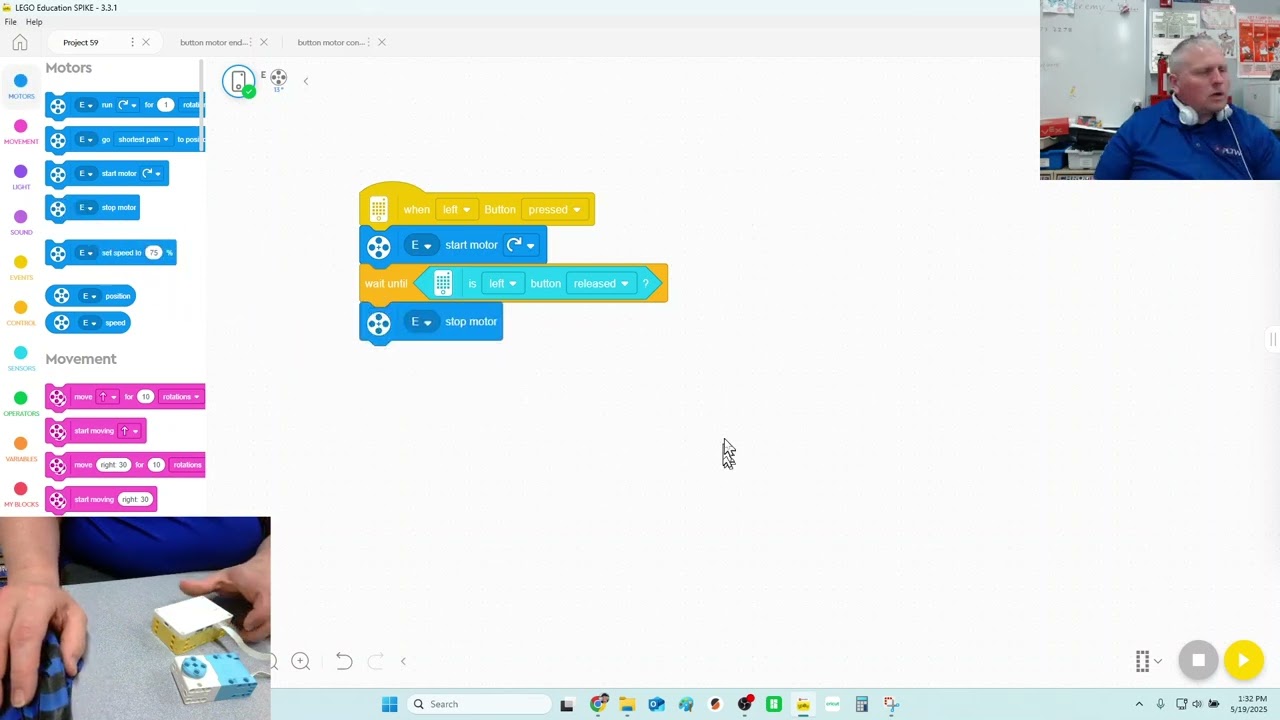Edit rotations value 1 in run block

[166, 105]
